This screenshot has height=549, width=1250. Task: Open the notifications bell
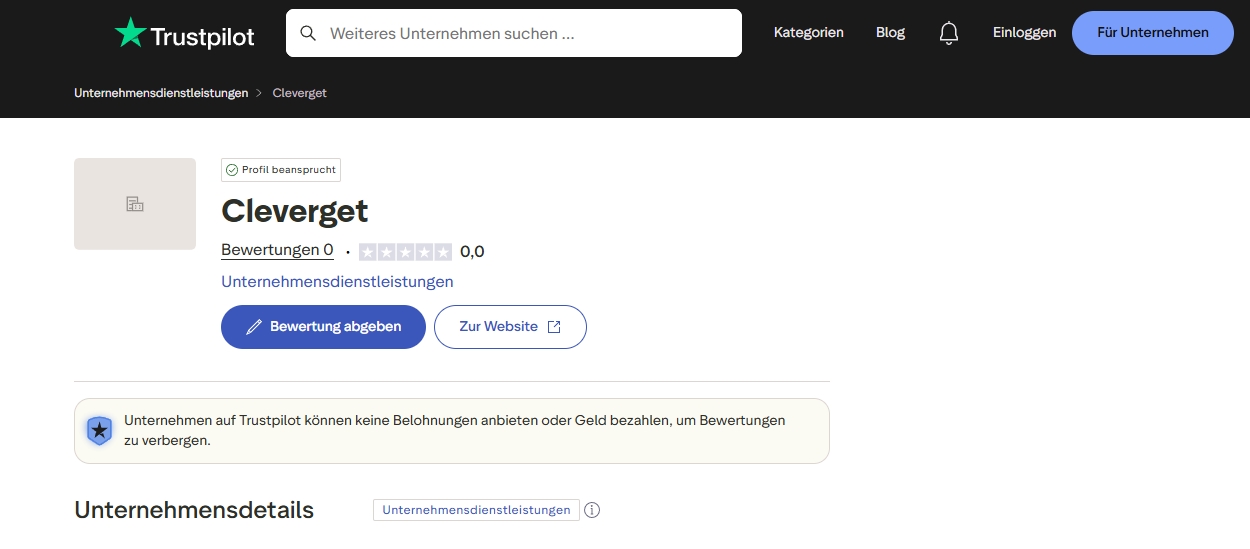pyautogui.click(x=949, y=33)
